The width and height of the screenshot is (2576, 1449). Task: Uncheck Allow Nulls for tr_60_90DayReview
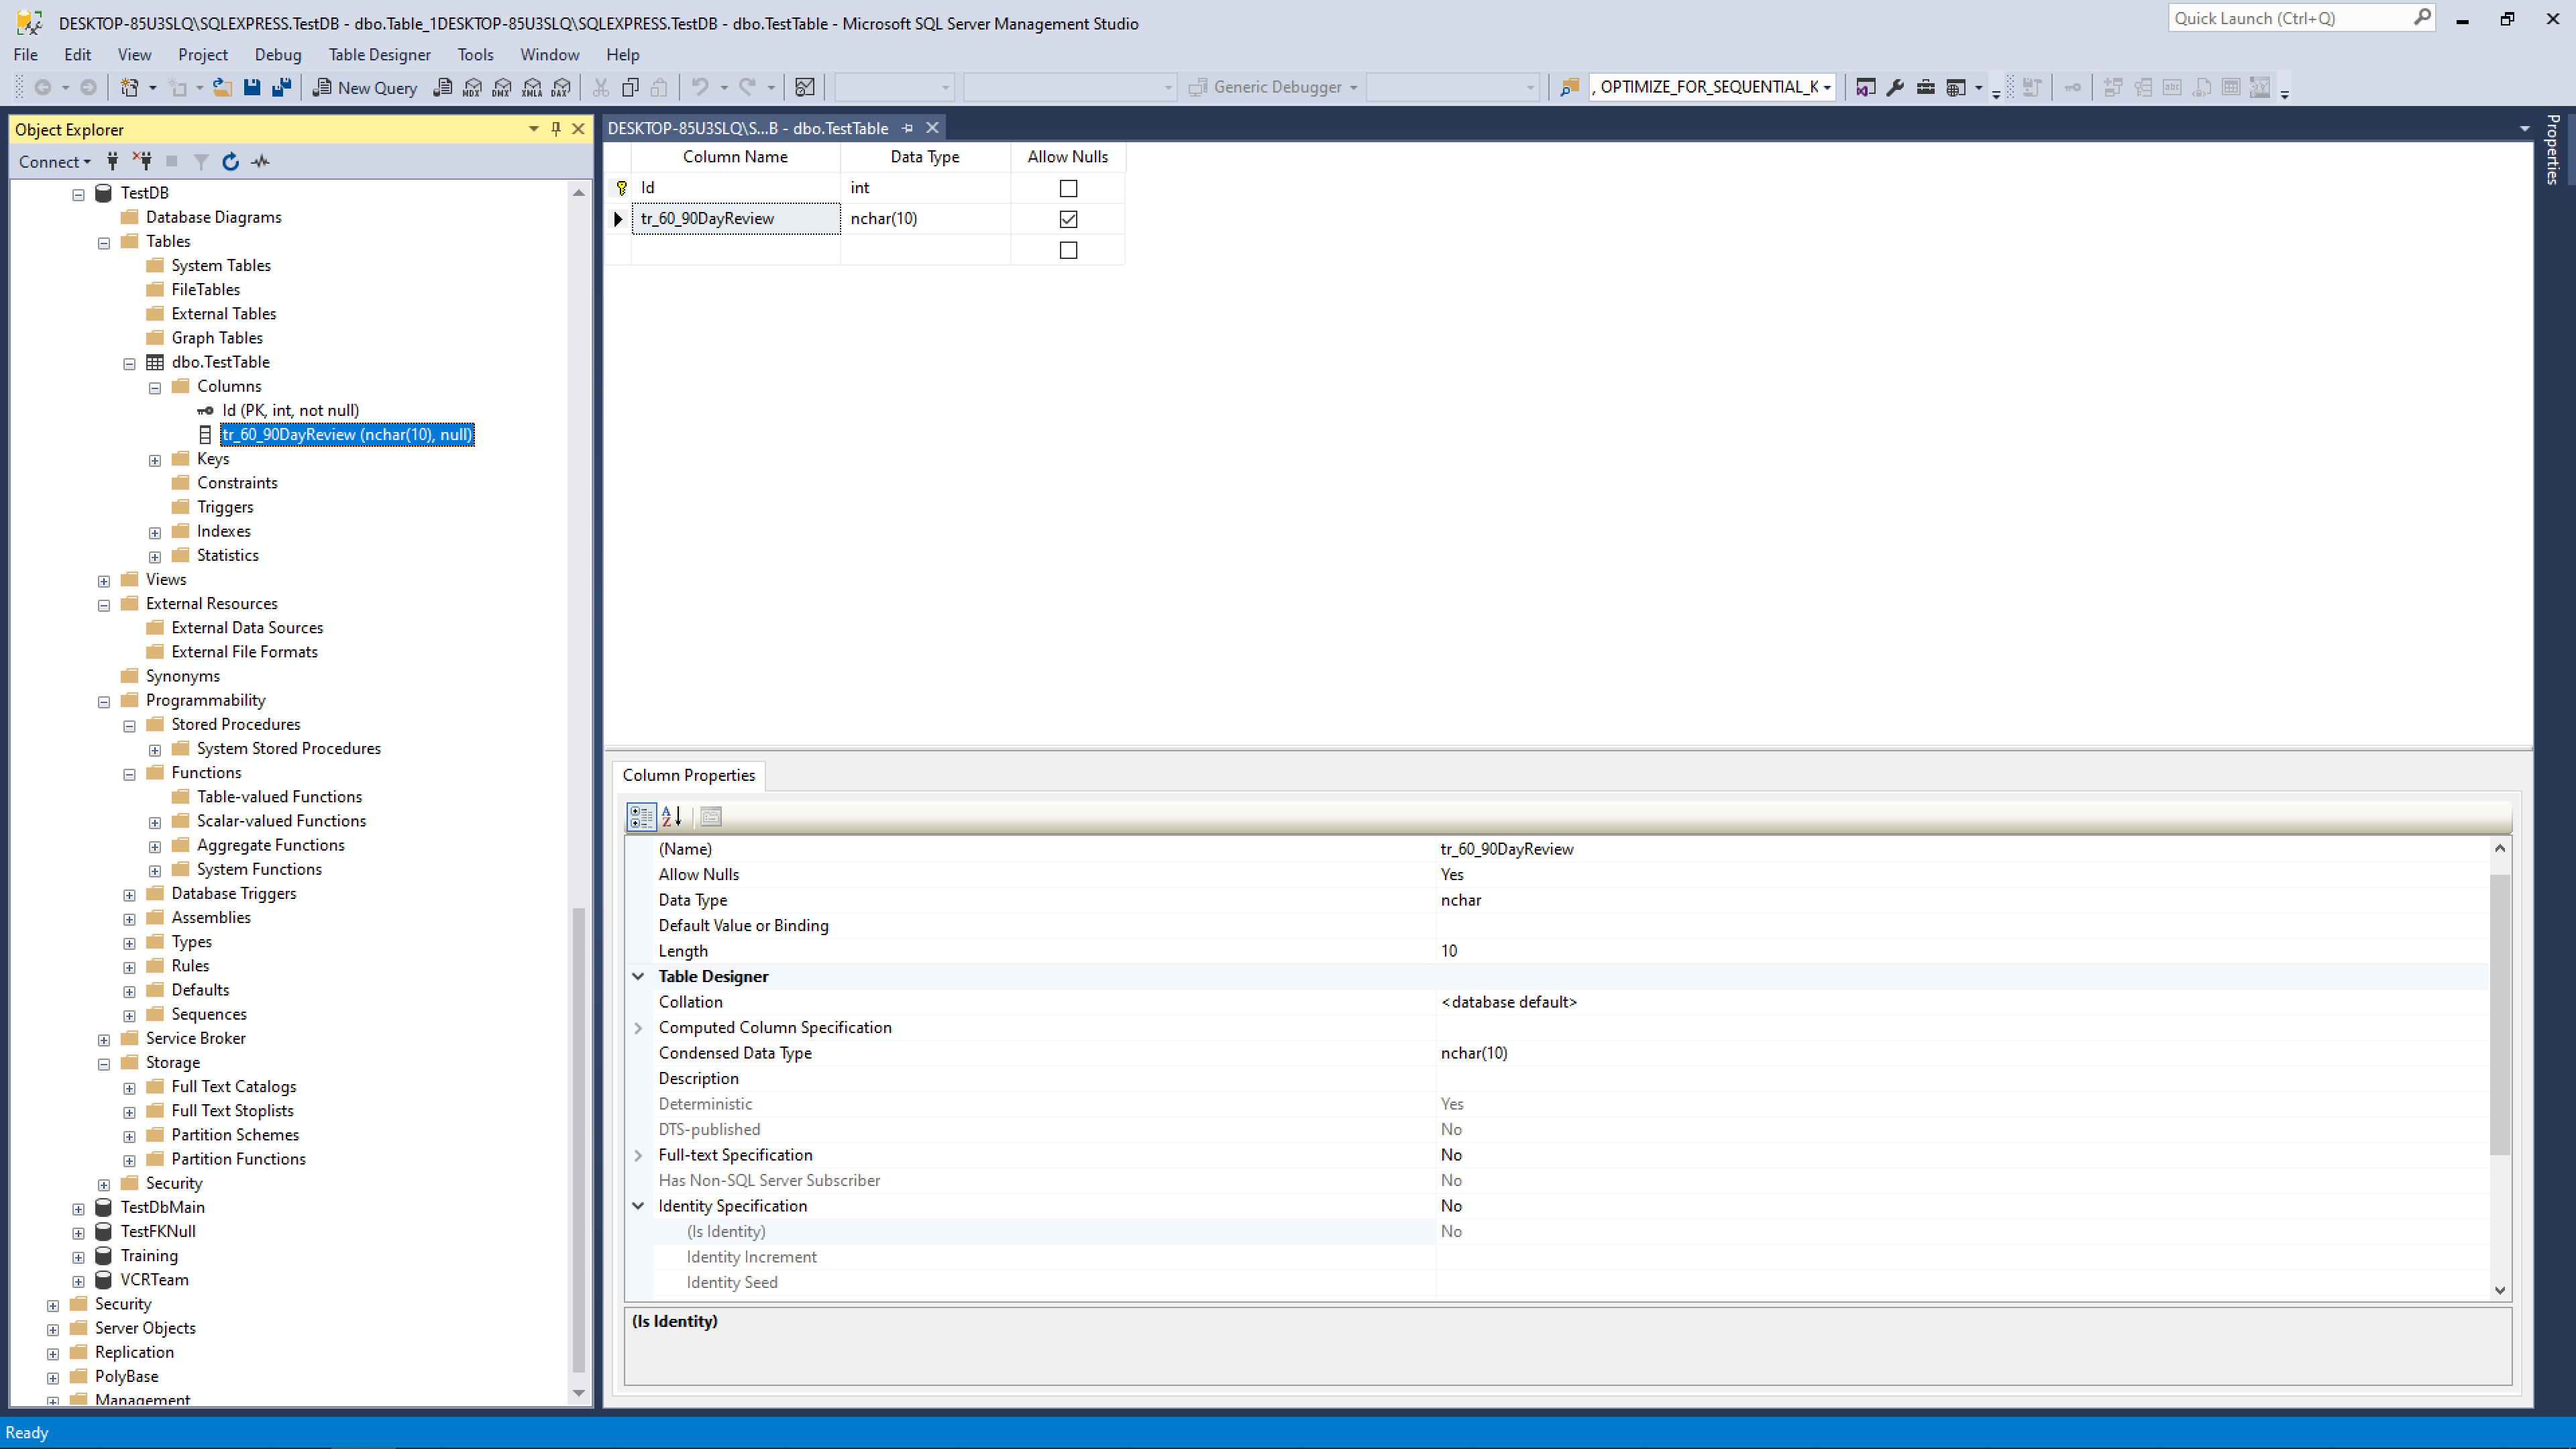click(1068, 219)
